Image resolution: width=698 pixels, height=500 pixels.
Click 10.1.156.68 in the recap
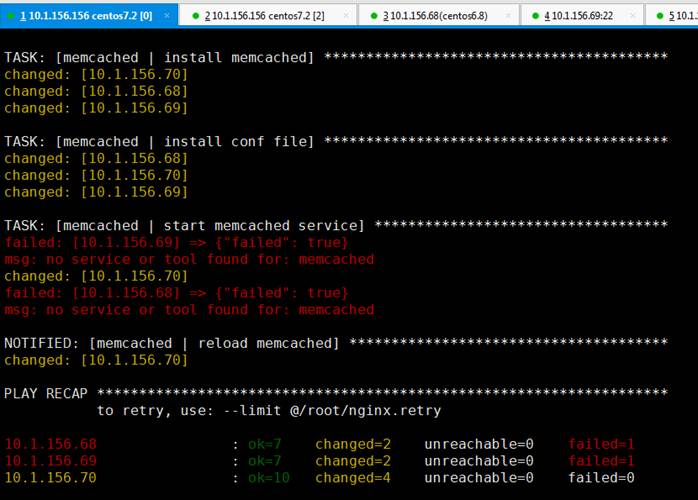click(50, 444)
